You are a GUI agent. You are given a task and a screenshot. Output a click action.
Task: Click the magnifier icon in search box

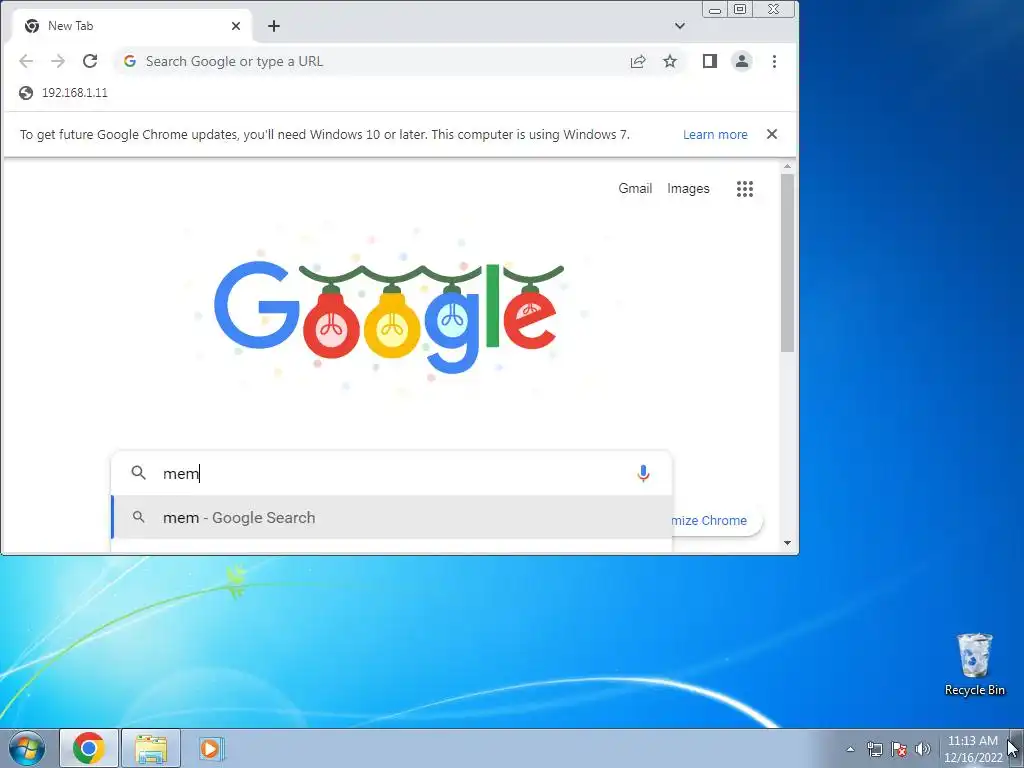click(138, 473)
